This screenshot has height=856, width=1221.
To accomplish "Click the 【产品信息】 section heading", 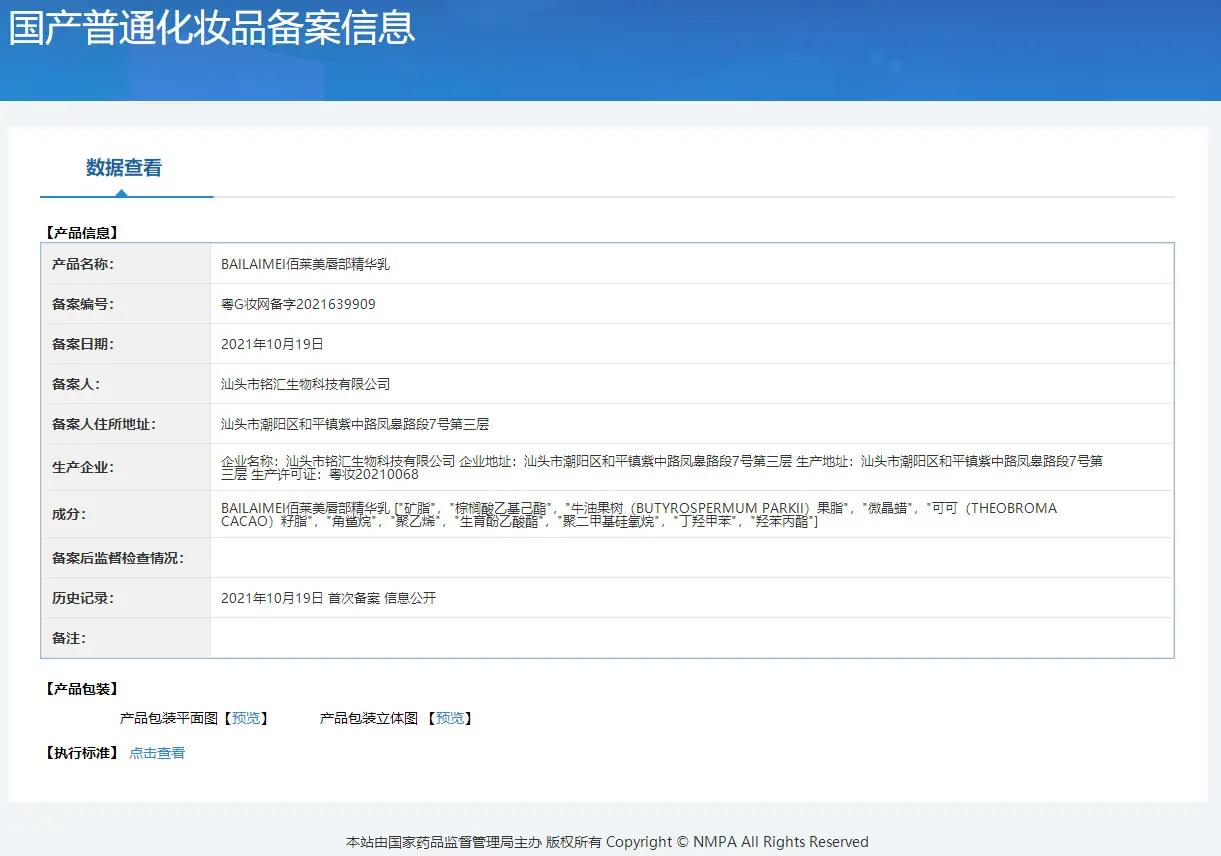I will click(x=82, y=233).
